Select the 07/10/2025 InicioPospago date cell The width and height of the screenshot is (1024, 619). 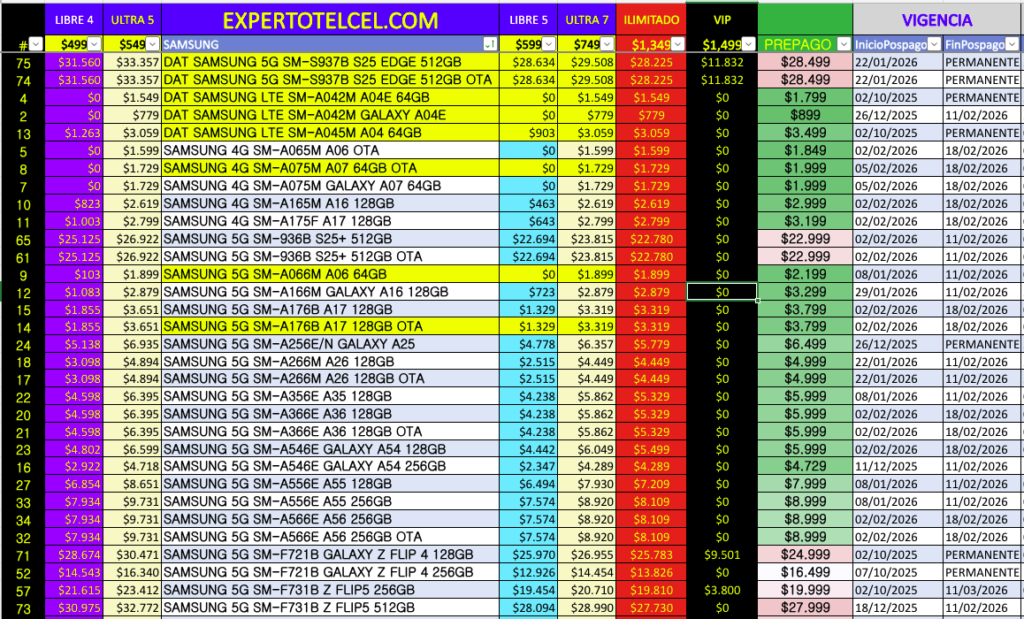890,572
